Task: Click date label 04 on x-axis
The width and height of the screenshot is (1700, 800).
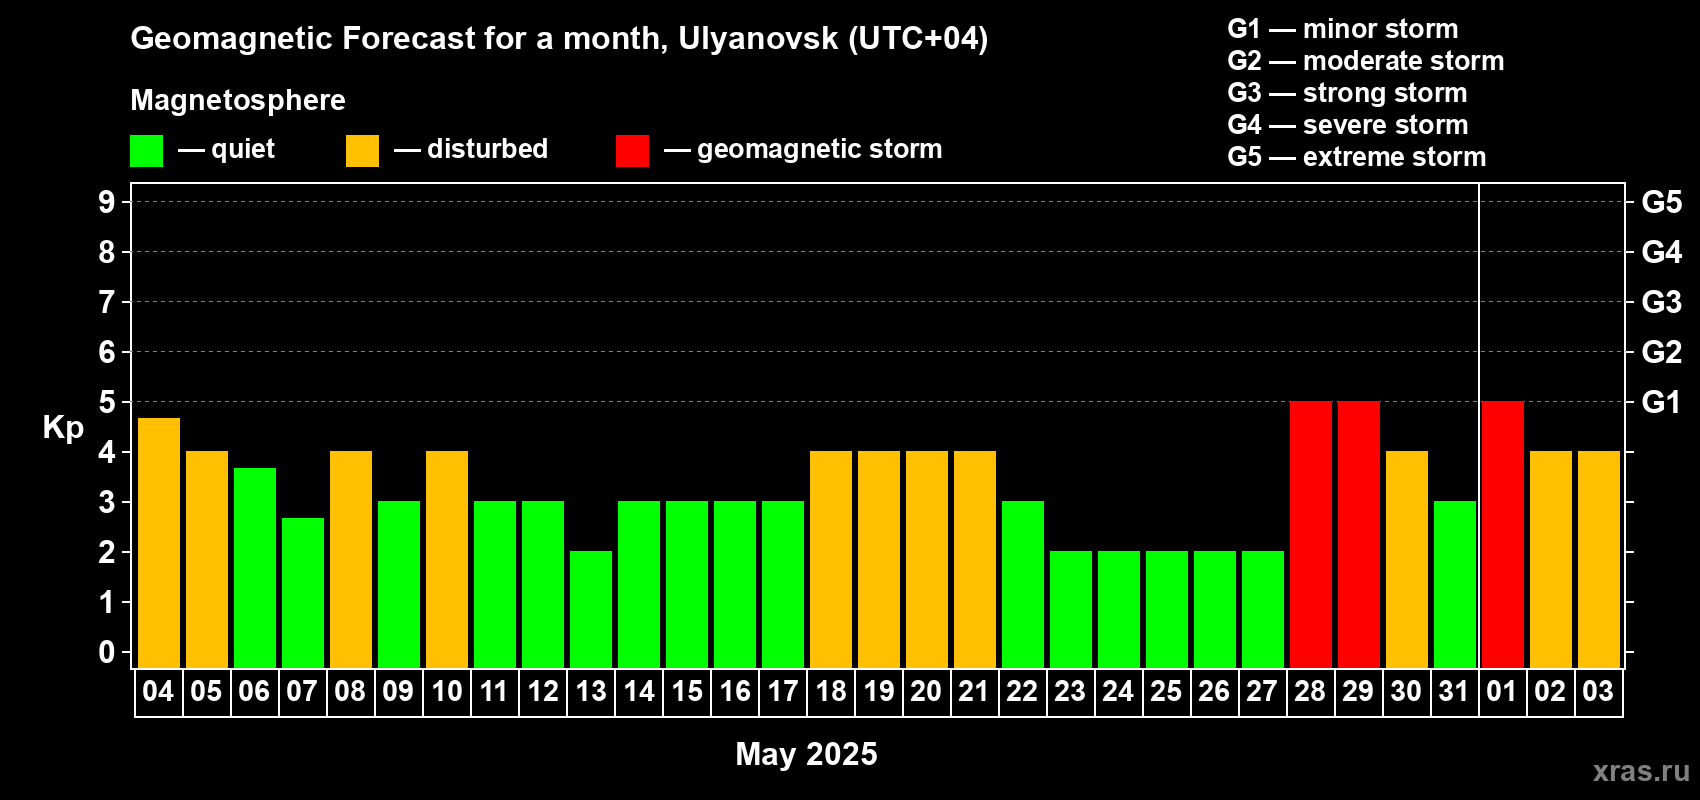Action: (x=158, y=692)
